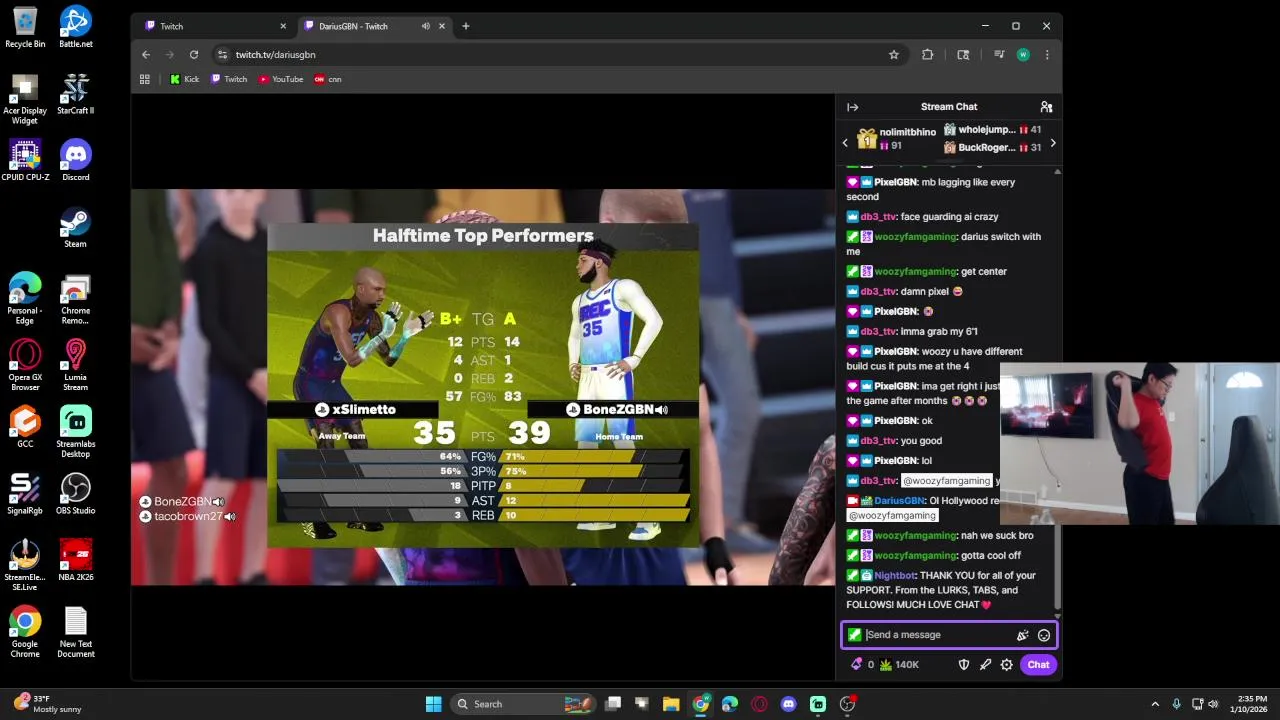Open the taskbar clock 2:35 PM
The height and width of the screenshot is (720, 1280).
click(1250, 704)
